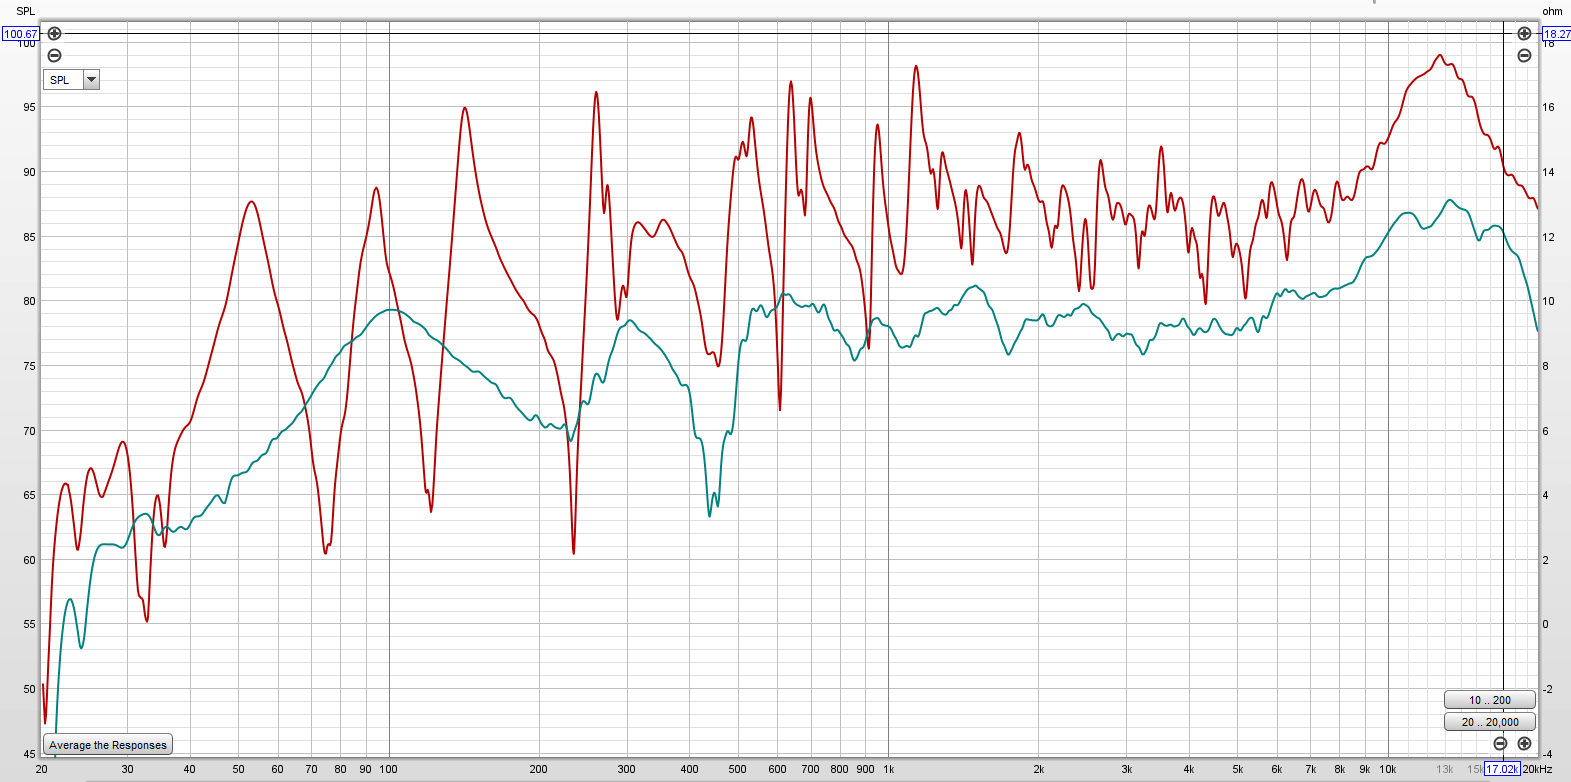Viewport: 1571px width, 782px height.
Task: Zoom in the left SPL axis
Action: coord(55,33)
